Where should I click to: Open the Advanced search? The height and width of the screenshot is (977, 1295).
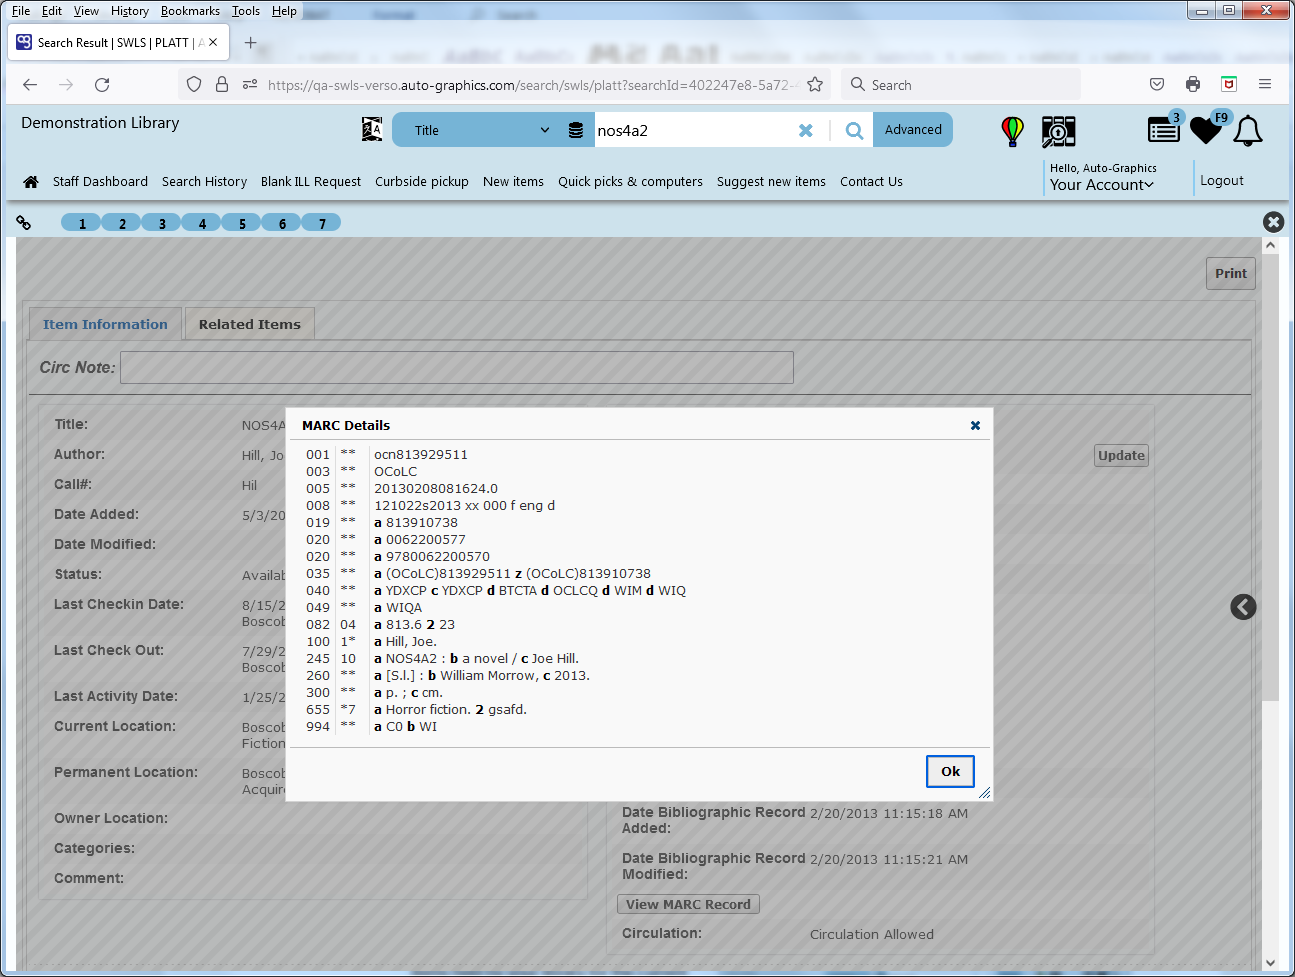click(x=913, y=129)
